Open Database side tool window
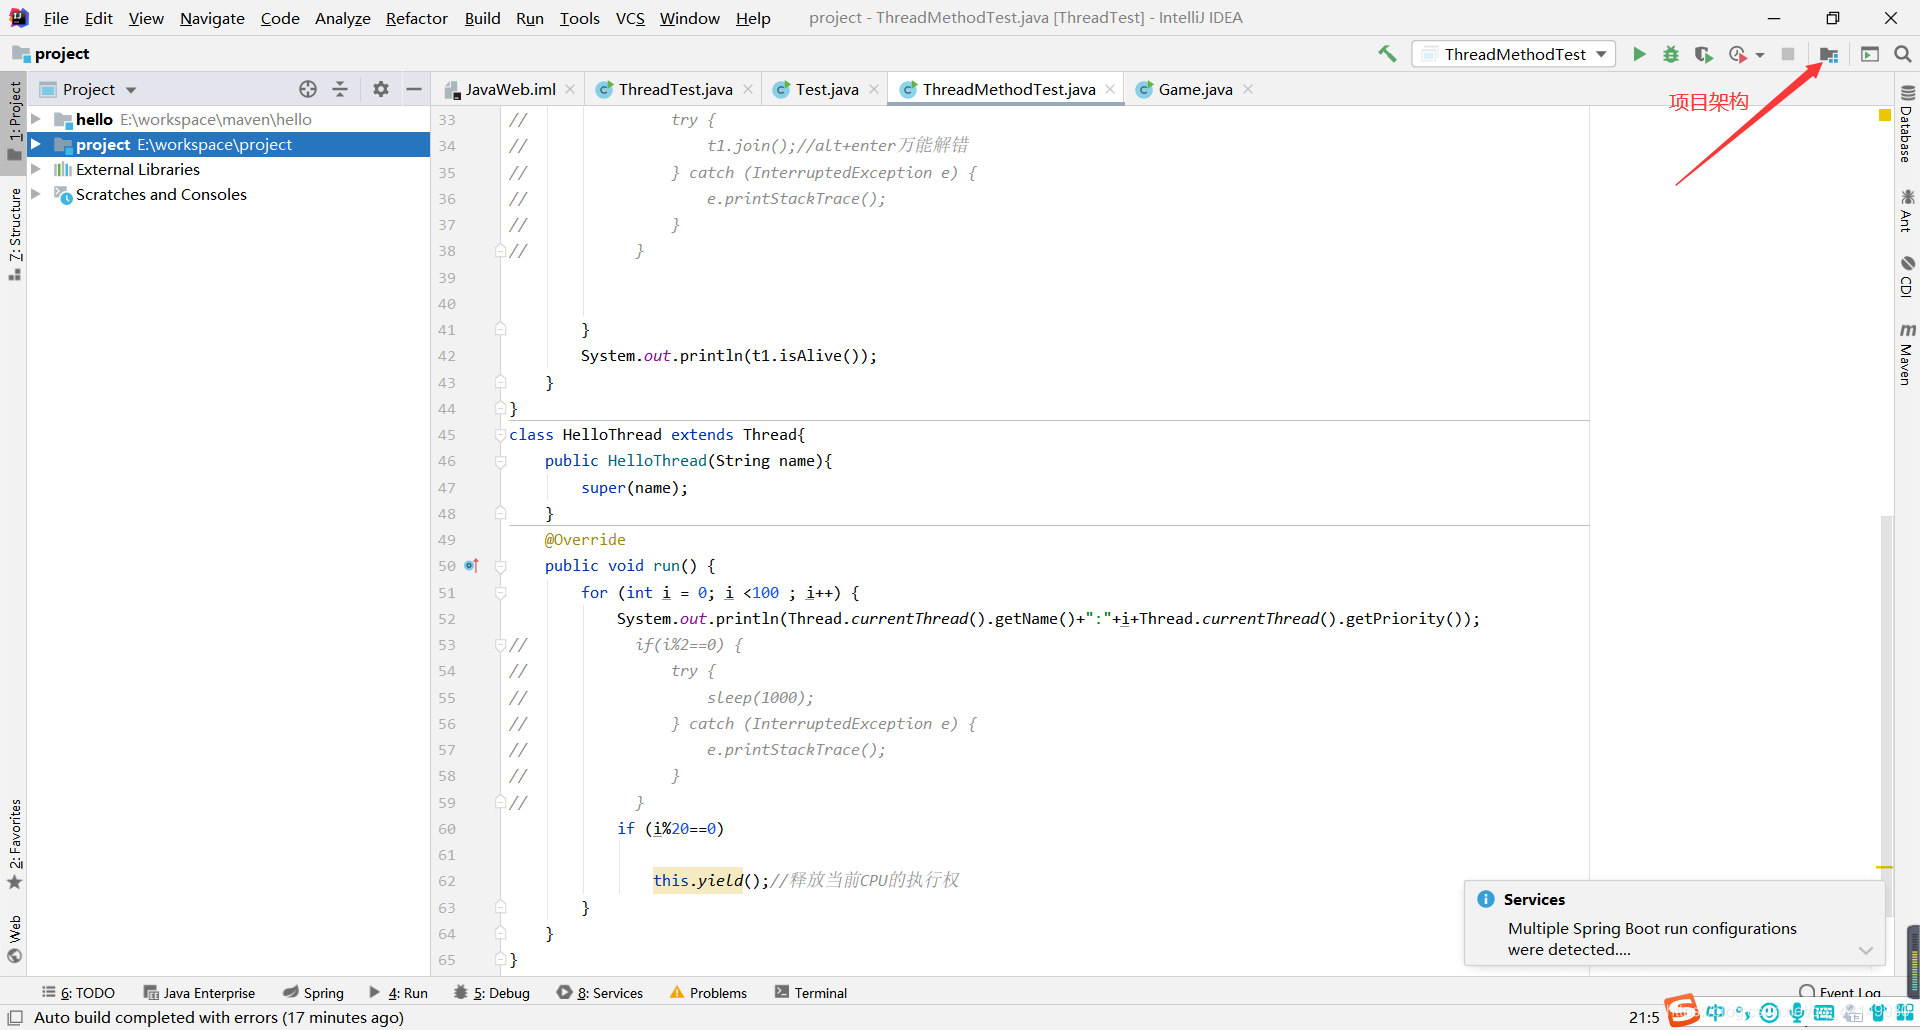The image size is (1920, 1030). (x=1907, y=124)
